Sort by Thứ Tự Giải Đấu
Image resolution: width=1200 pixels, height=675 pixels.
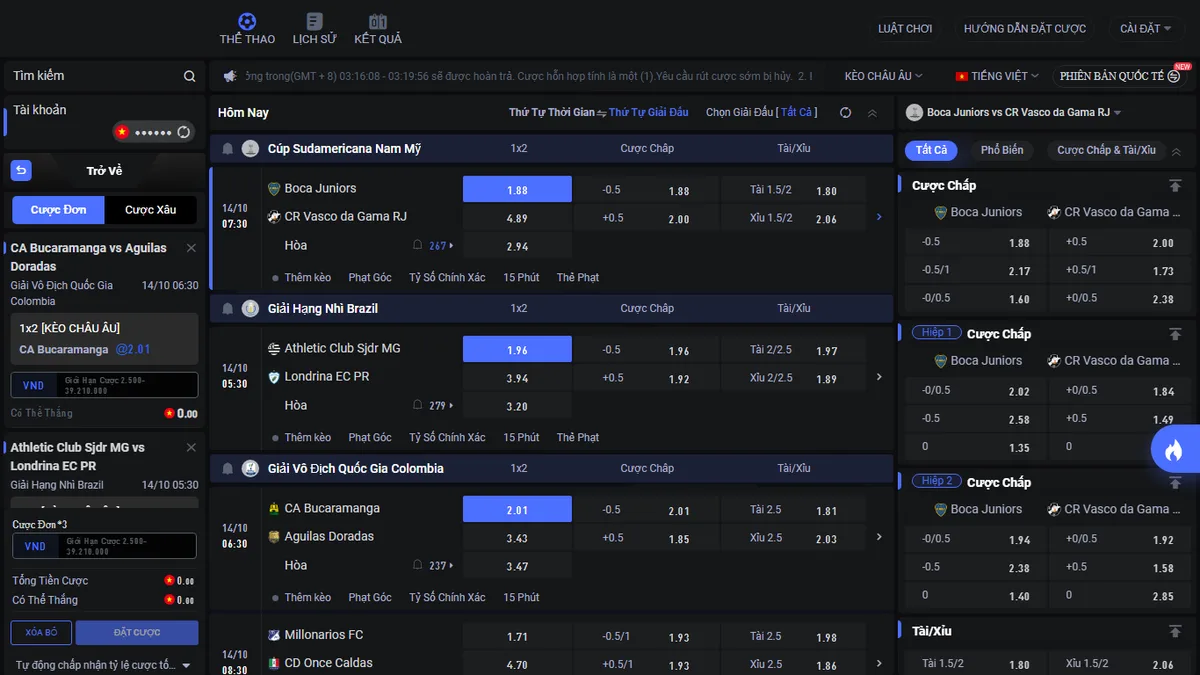(x=648, y=113)
